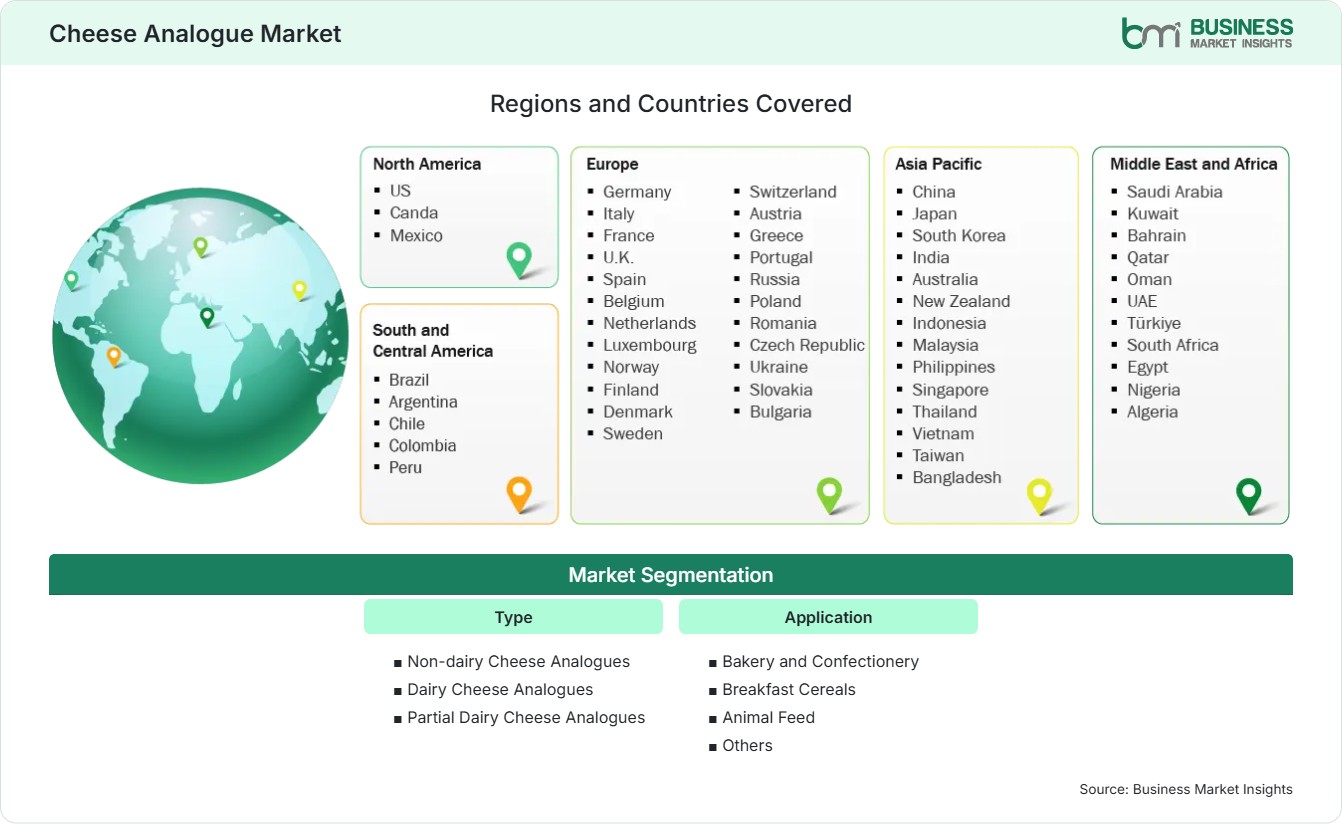Click the Source: Business Market Insights note
The width and height of the screenshot is (1342, 824).
(1186, 789)
